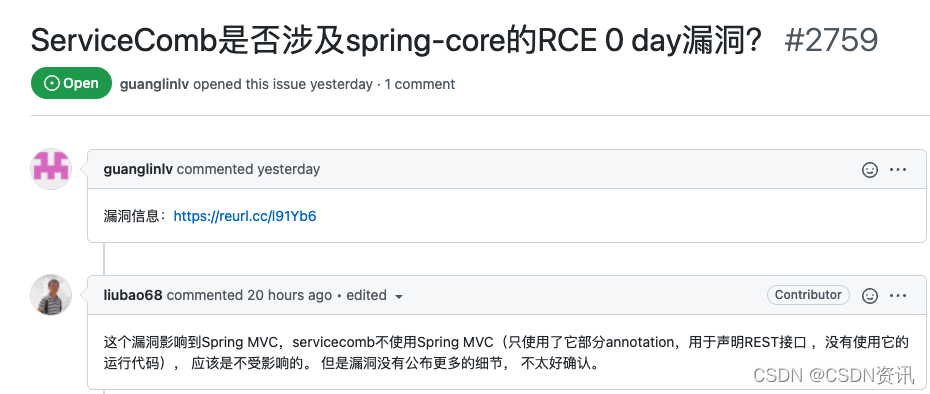Click the "20 hours ago" timestamp
The height and width of the screenshot is (394, 930).
(x=289, y=295)
